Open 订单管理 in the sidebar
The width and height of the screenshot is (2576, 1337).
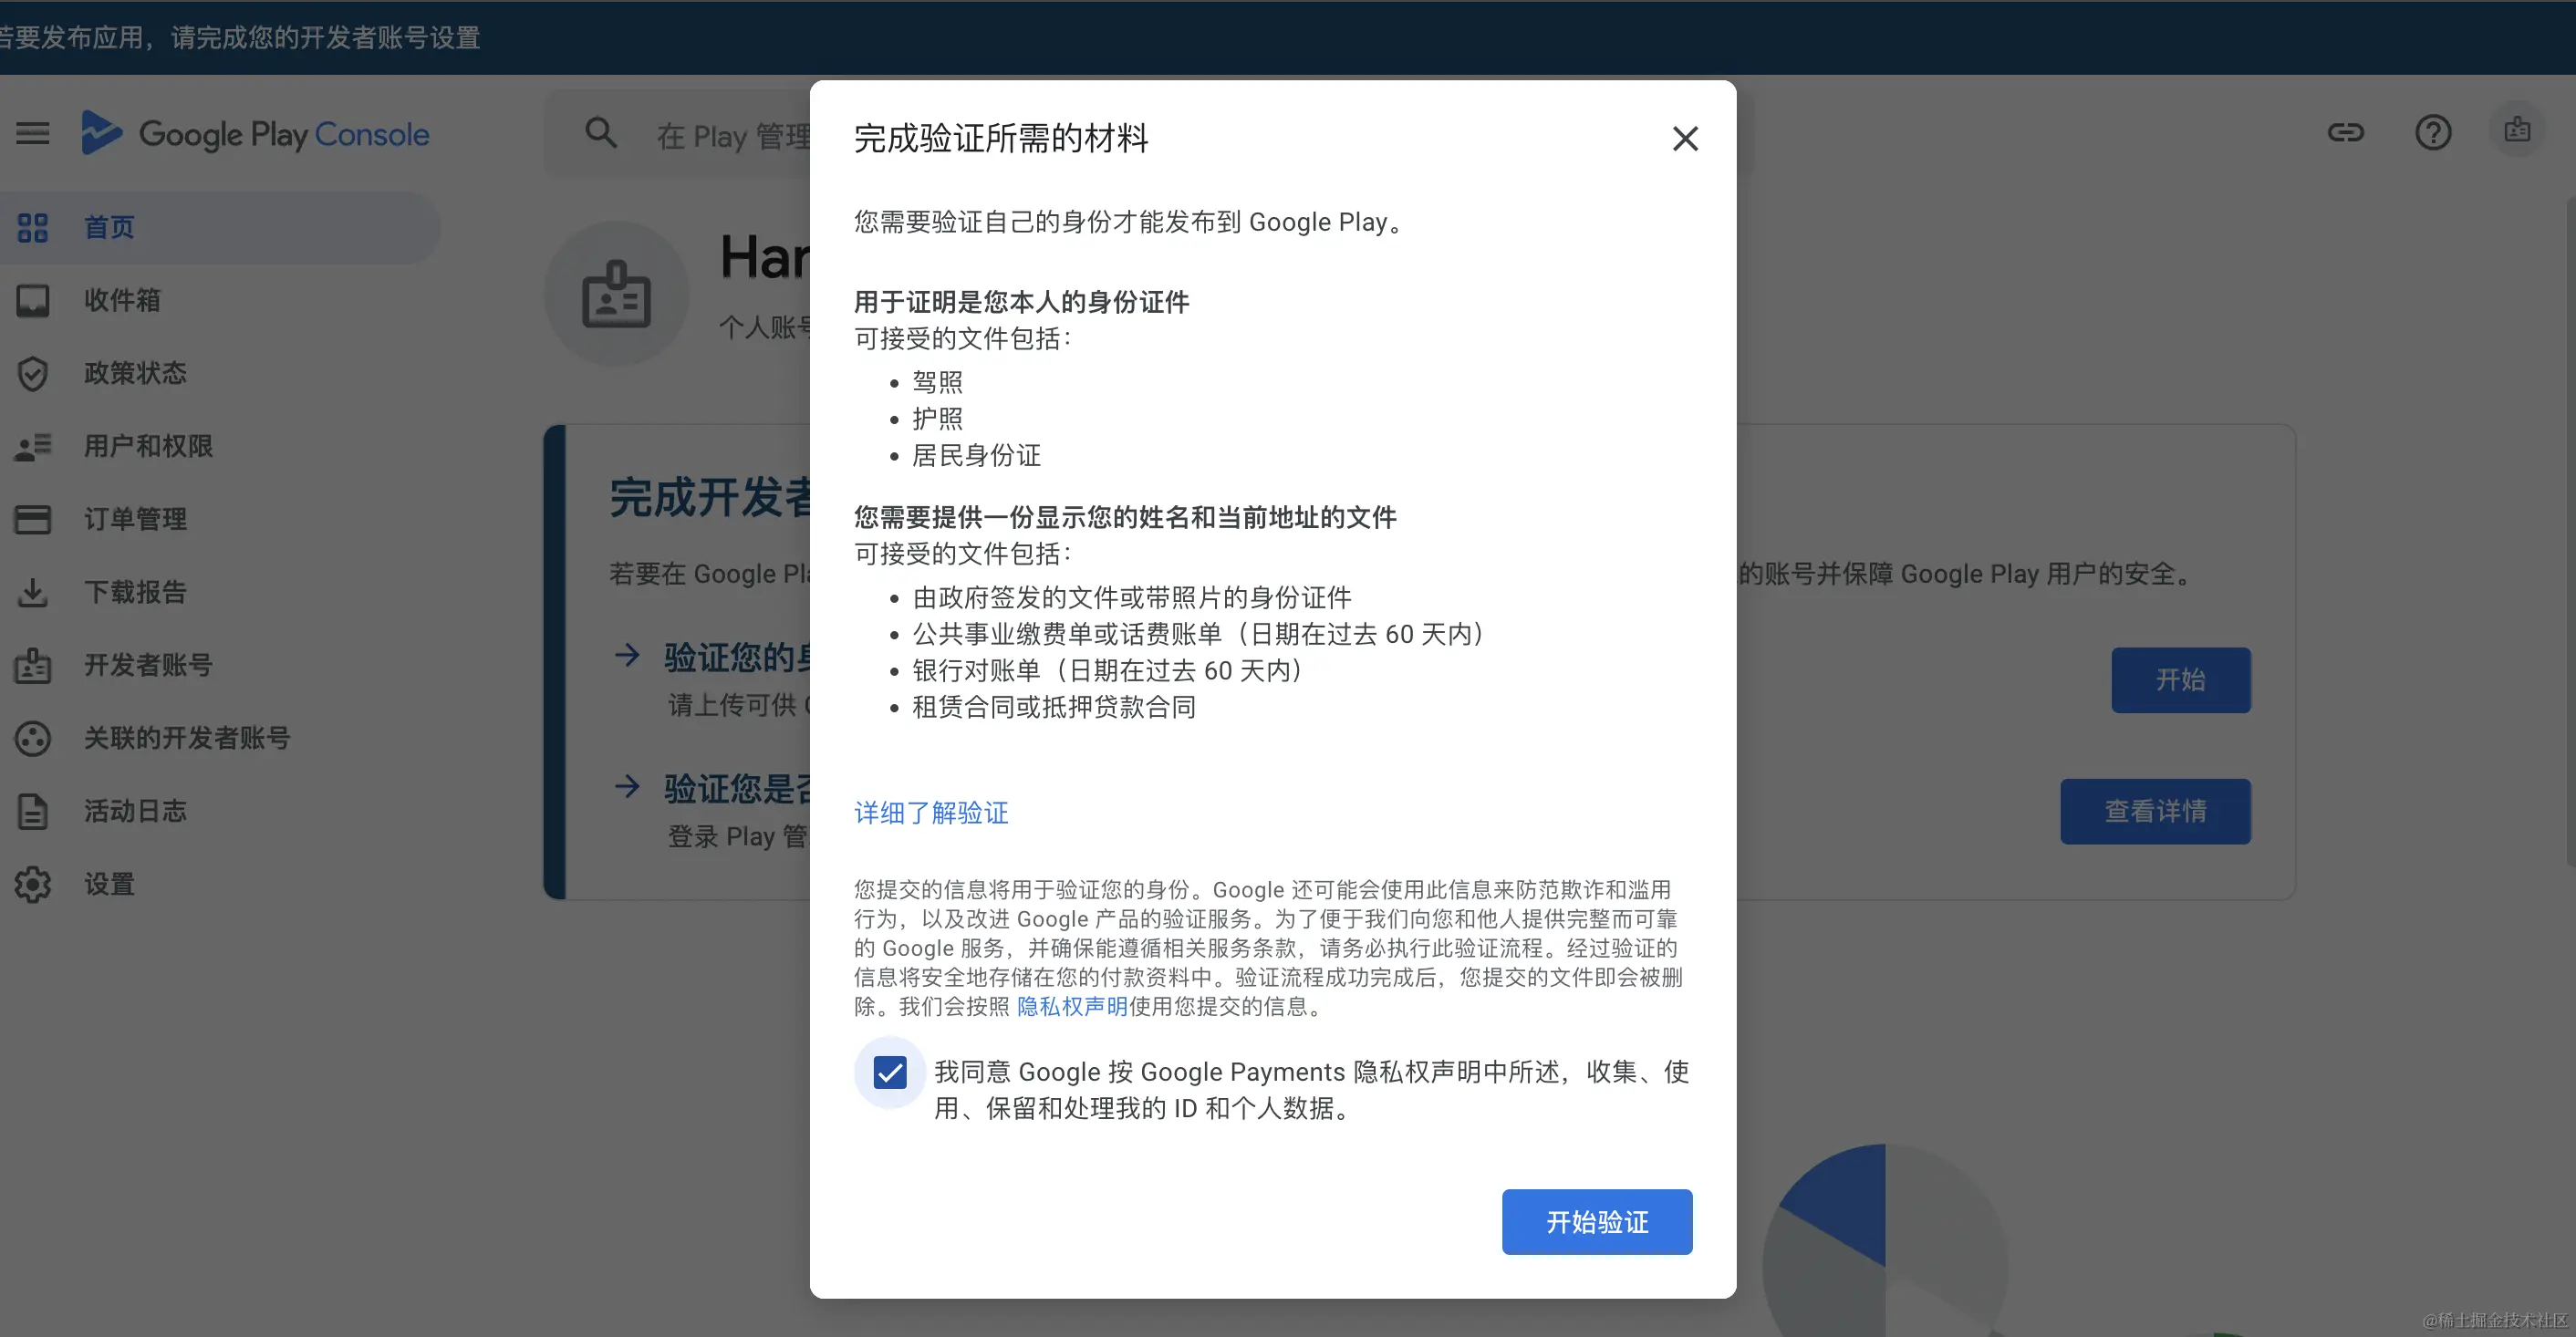(x=220, y=519)
